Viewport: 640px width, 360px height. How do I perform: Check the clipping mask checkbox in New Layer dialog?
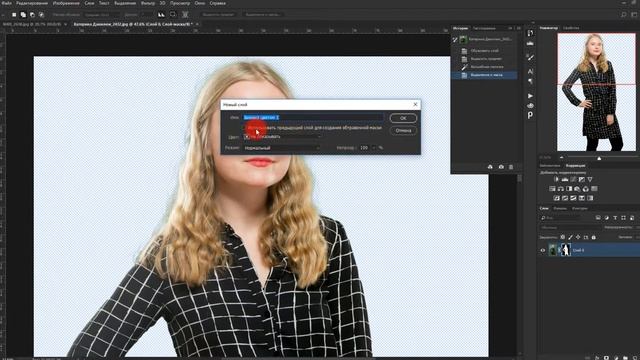click(247, 128)
